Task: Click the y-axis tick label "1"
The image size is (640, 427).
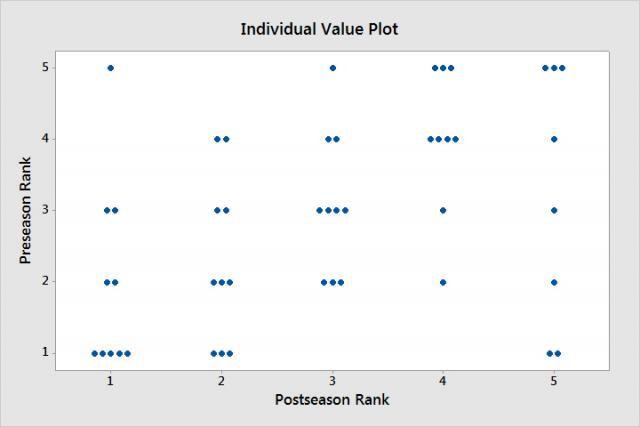Action: 46,353
